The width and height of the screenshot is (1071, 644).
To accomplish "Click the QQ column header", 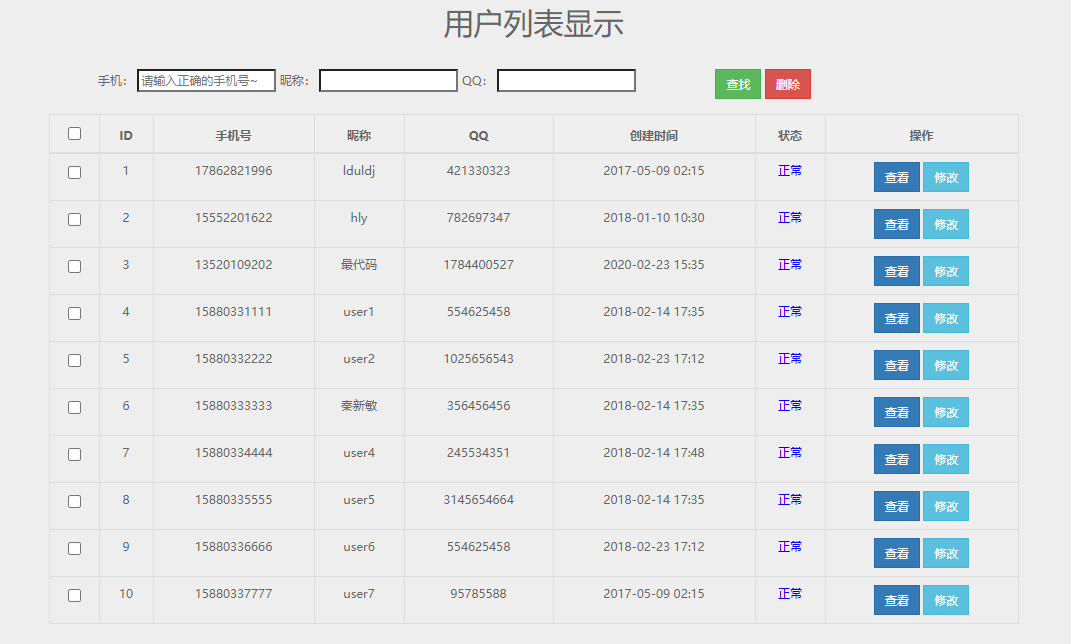I will (x=478, y=136).
